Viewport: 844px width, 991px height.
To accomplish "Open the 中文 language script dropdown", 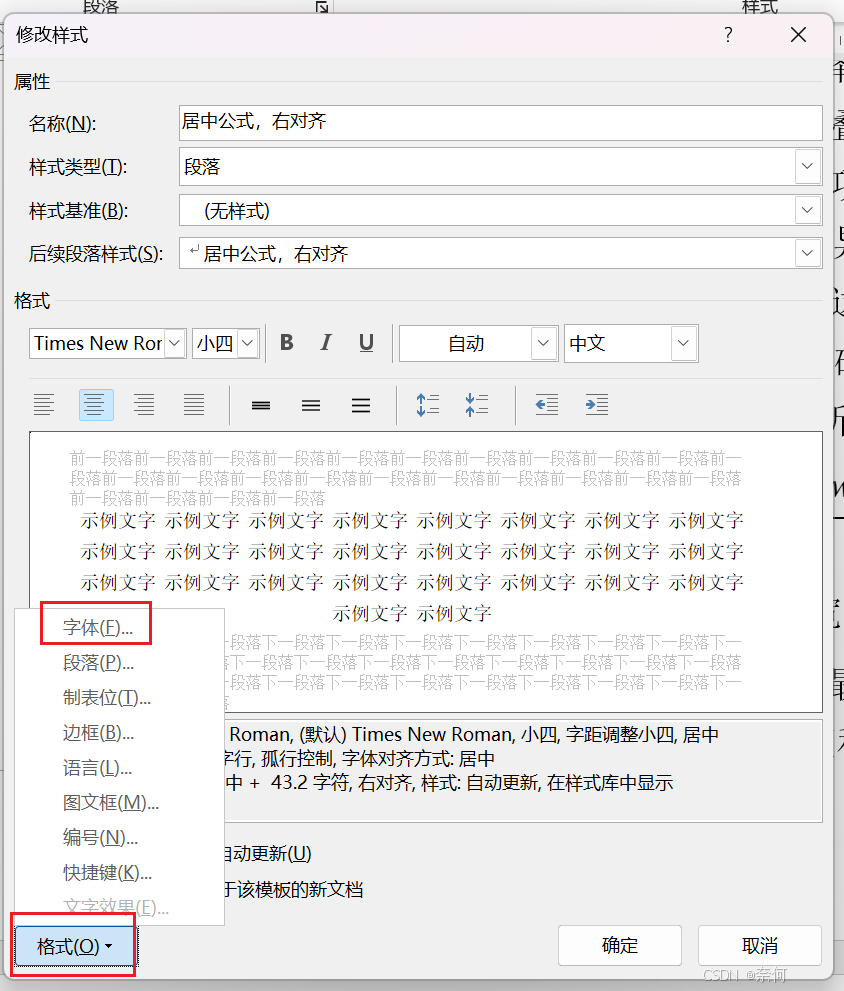I will click(683, 343).
